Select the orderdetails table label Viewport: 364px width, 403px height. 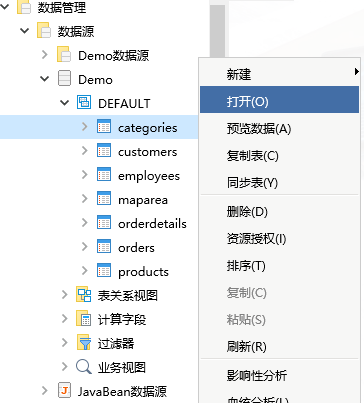tap(152, 224)
